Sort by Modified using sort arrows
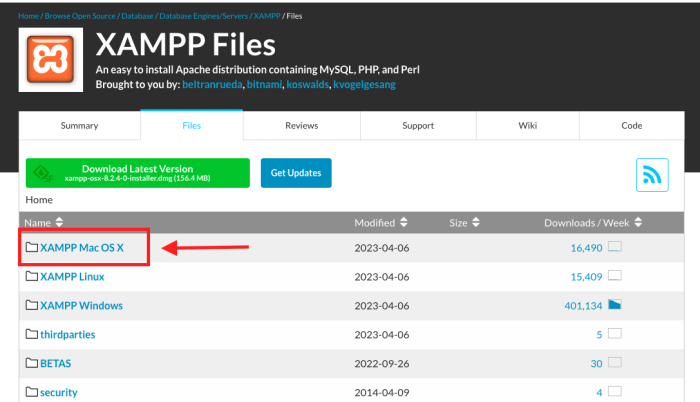Screen dimensions: 700x402 tap(404, 222)
